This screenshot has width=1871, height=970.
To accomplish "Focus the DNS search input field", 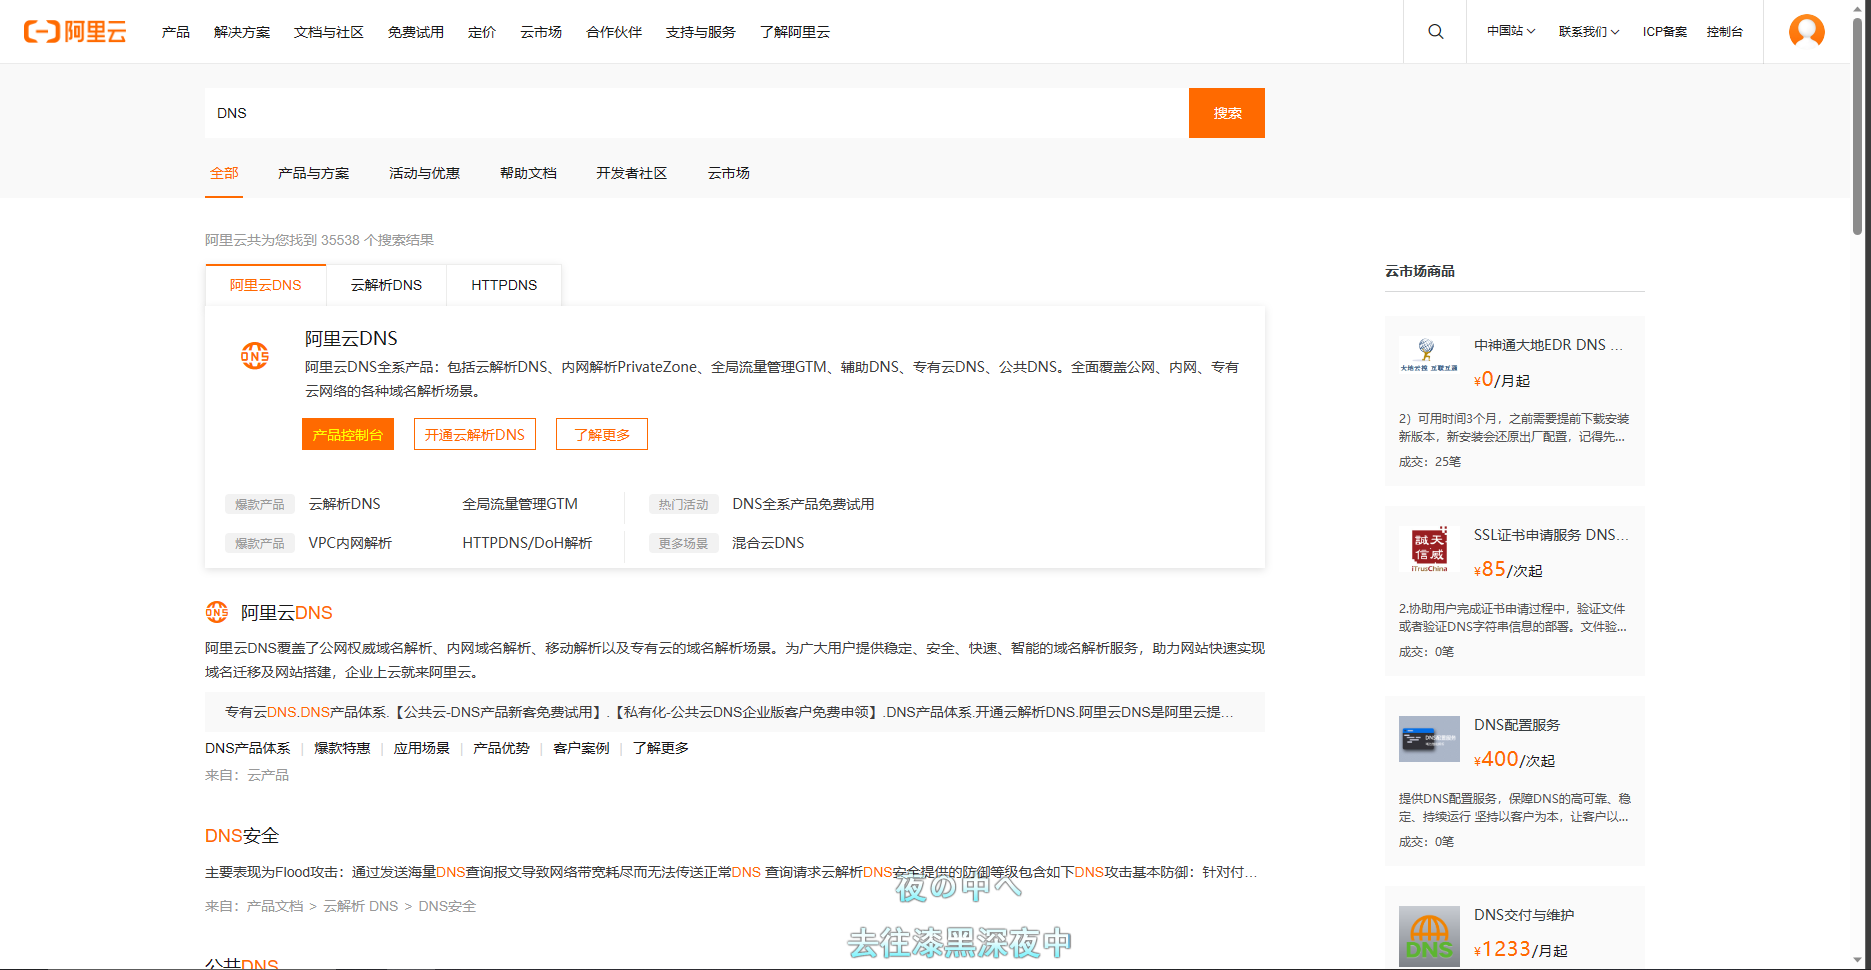I will pyautogui.click(x=697, y=113).
